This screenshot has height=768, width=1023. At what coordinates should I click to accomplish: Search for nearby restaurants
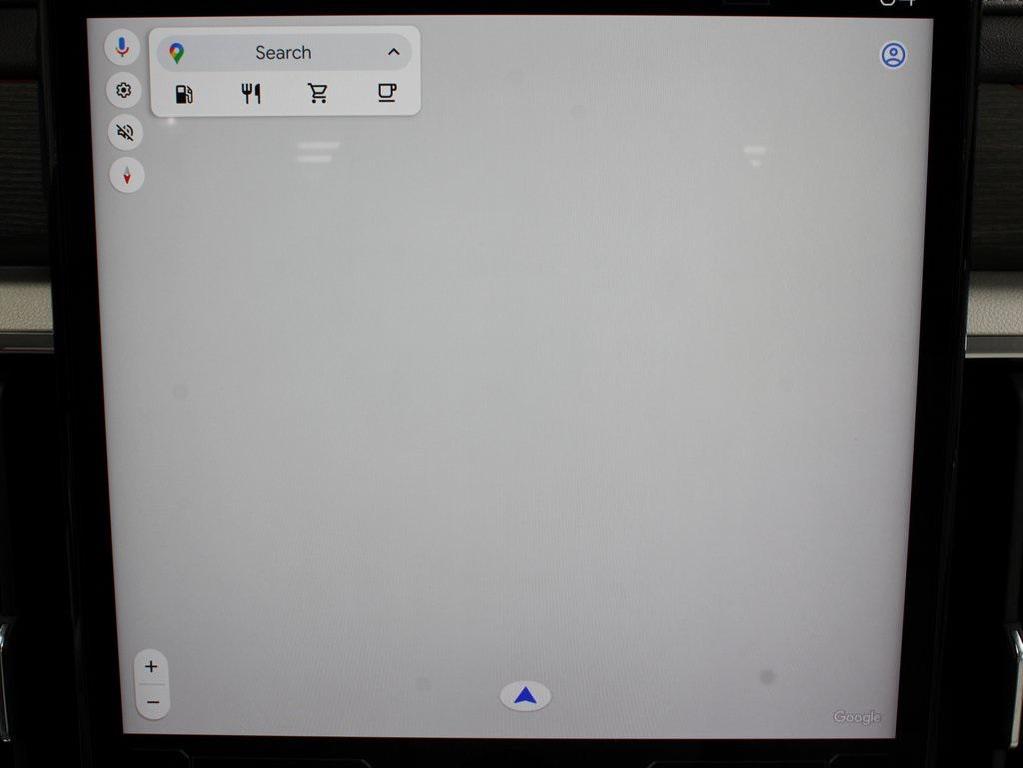tap(251, 94)
